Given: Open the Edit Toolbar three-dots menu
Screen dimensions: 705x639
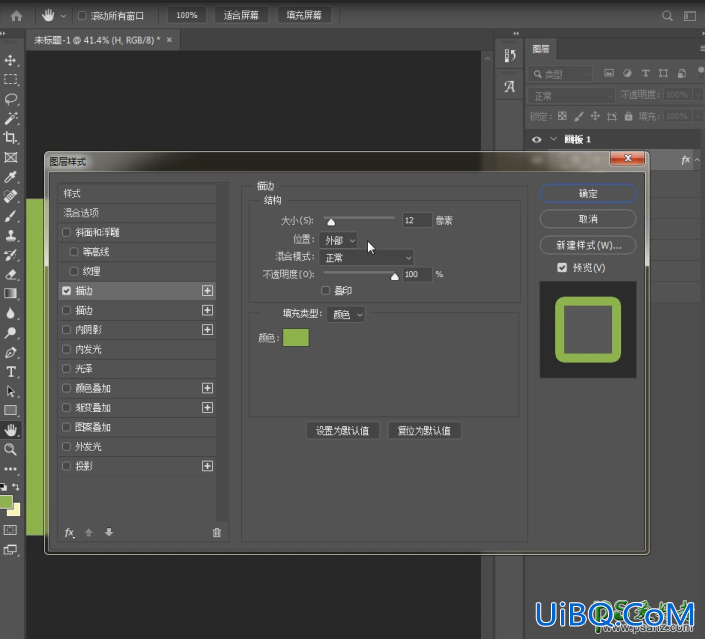Looking at the screenshot, I should pyautogui.click(x=10, y=469).
